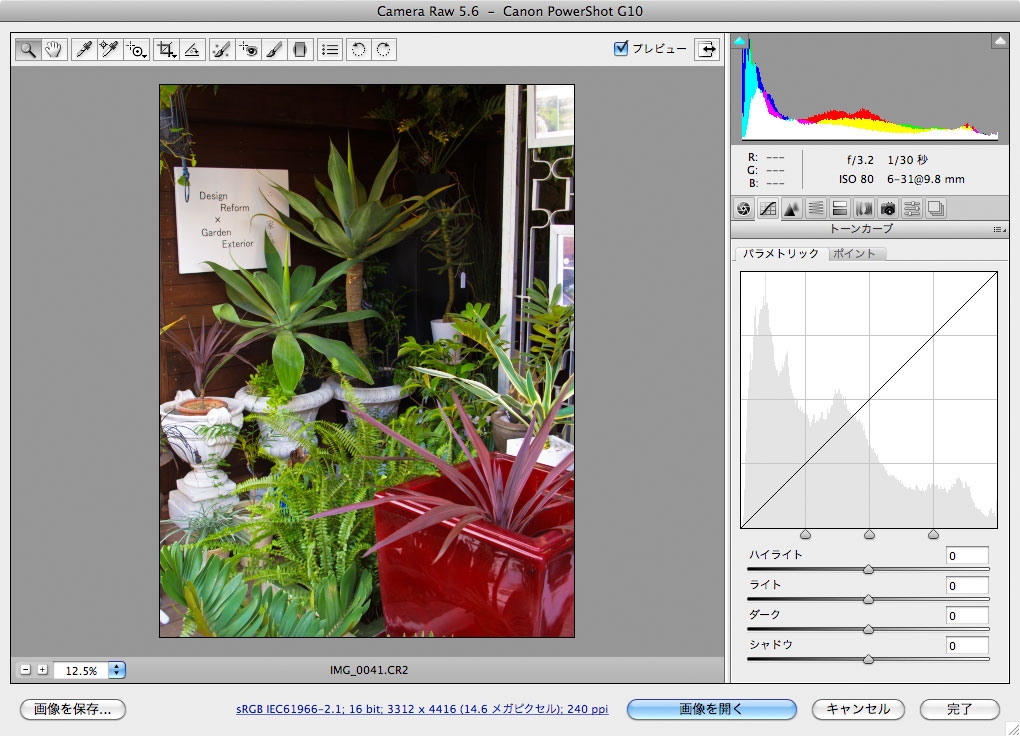Open the Camera Calibration panel icon
The height and width of the screenshot is (736, 1020).
coord(888,209)
